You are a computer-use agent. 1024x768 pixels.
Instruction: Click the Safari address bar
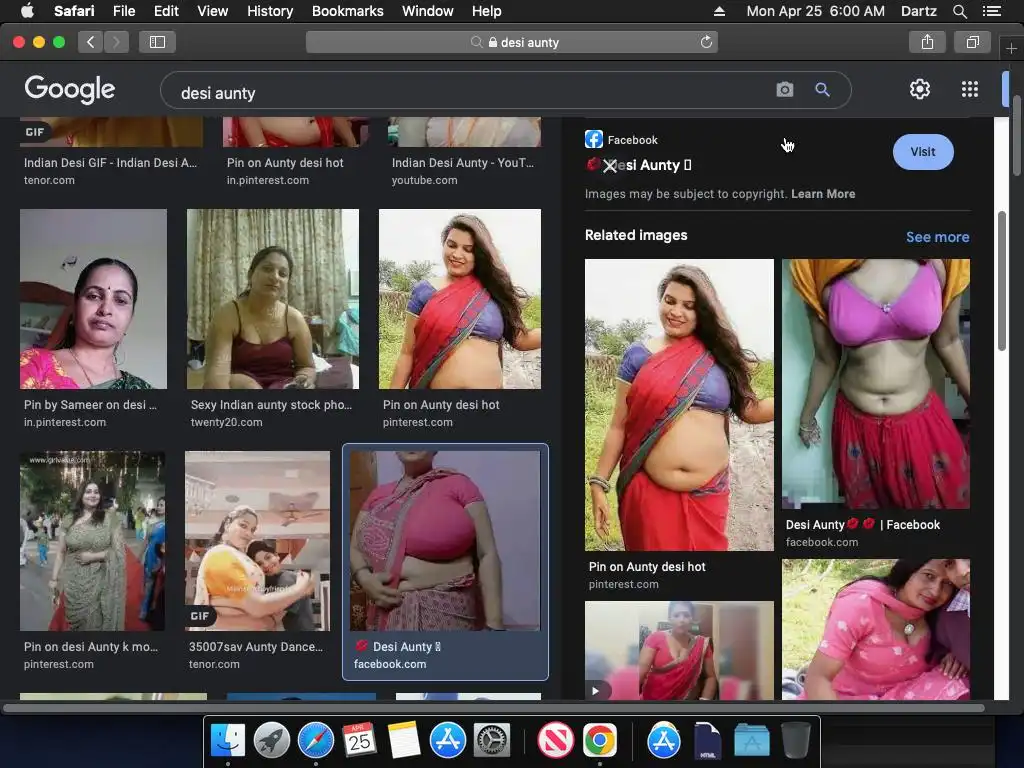tap(512, 42)
